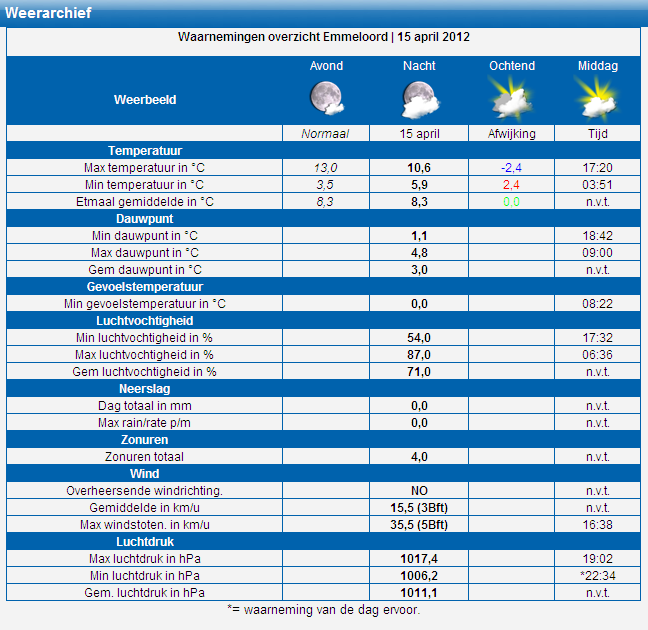The image size is (648, 630).
Task: Click the Weerbeeld row label
Action: tap(144, 100)
